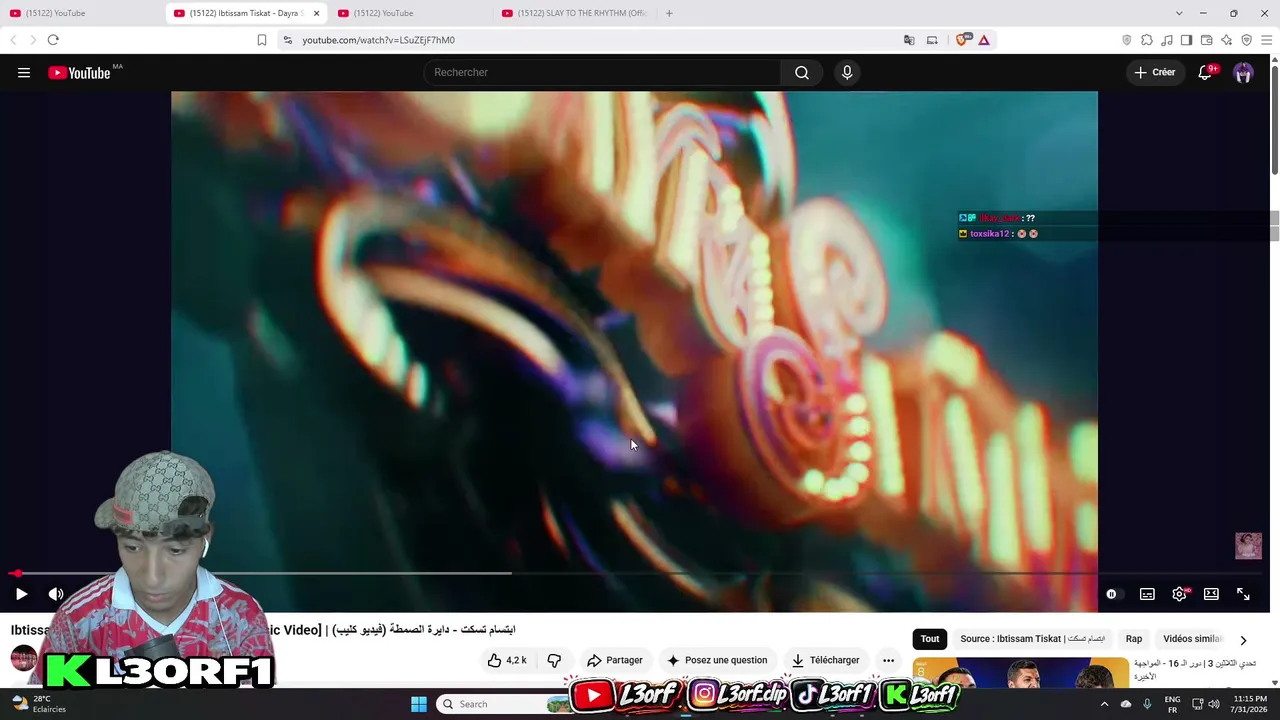
Task: Switch to SLAY TO THE RHYTHM tab
Action: tap(574, 13)
